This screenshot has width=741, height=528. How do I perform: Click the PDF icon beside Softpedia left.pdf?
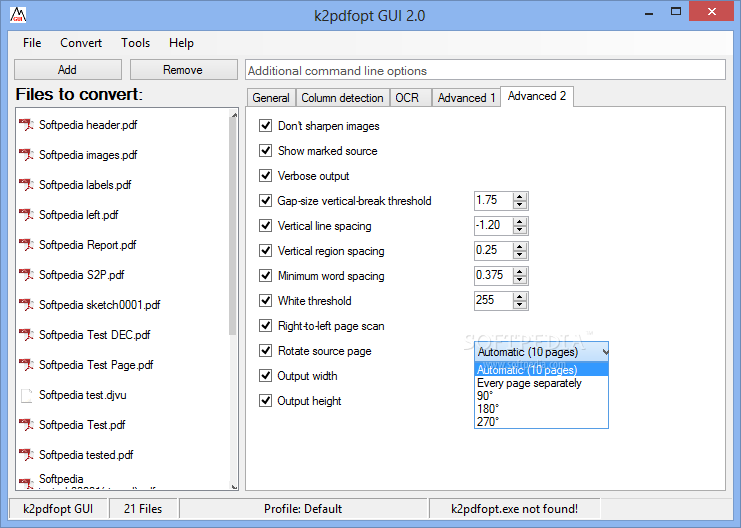click(26, 215)
